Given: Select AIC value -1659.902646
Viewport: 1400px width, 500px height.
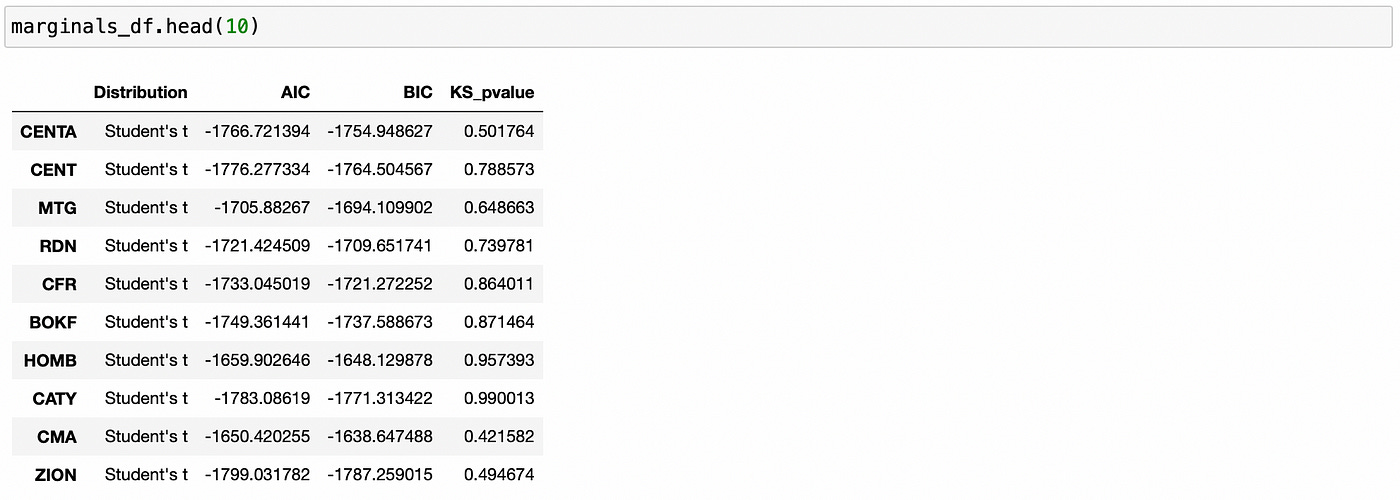Looking at the screenshot, I should click(258, 360).
